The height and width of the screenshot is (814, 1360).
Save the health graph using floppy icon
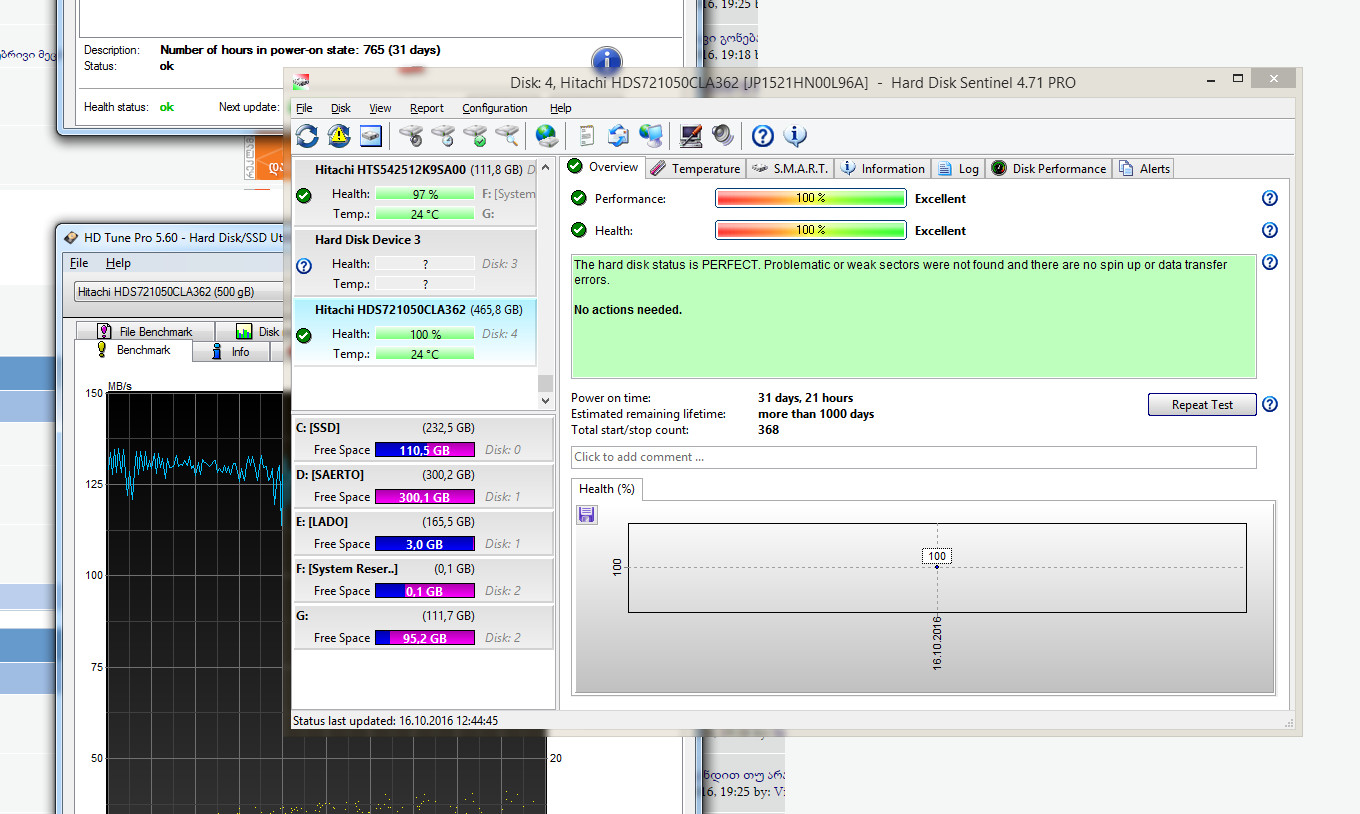pyautogui.click(x=587, y=515)
